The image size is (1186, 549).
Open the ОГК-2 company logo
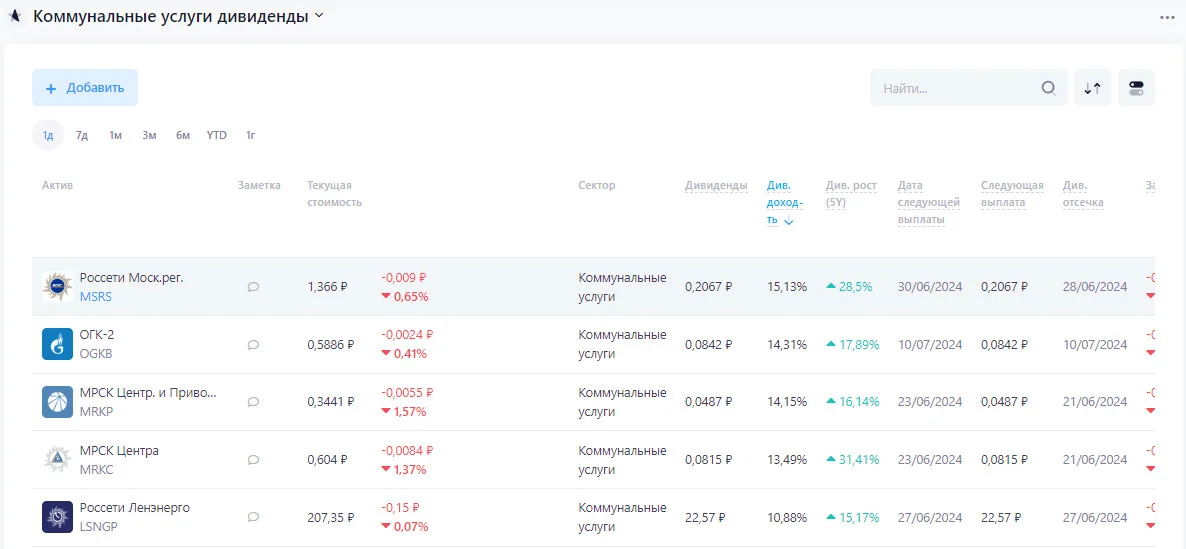click(57, 344)
